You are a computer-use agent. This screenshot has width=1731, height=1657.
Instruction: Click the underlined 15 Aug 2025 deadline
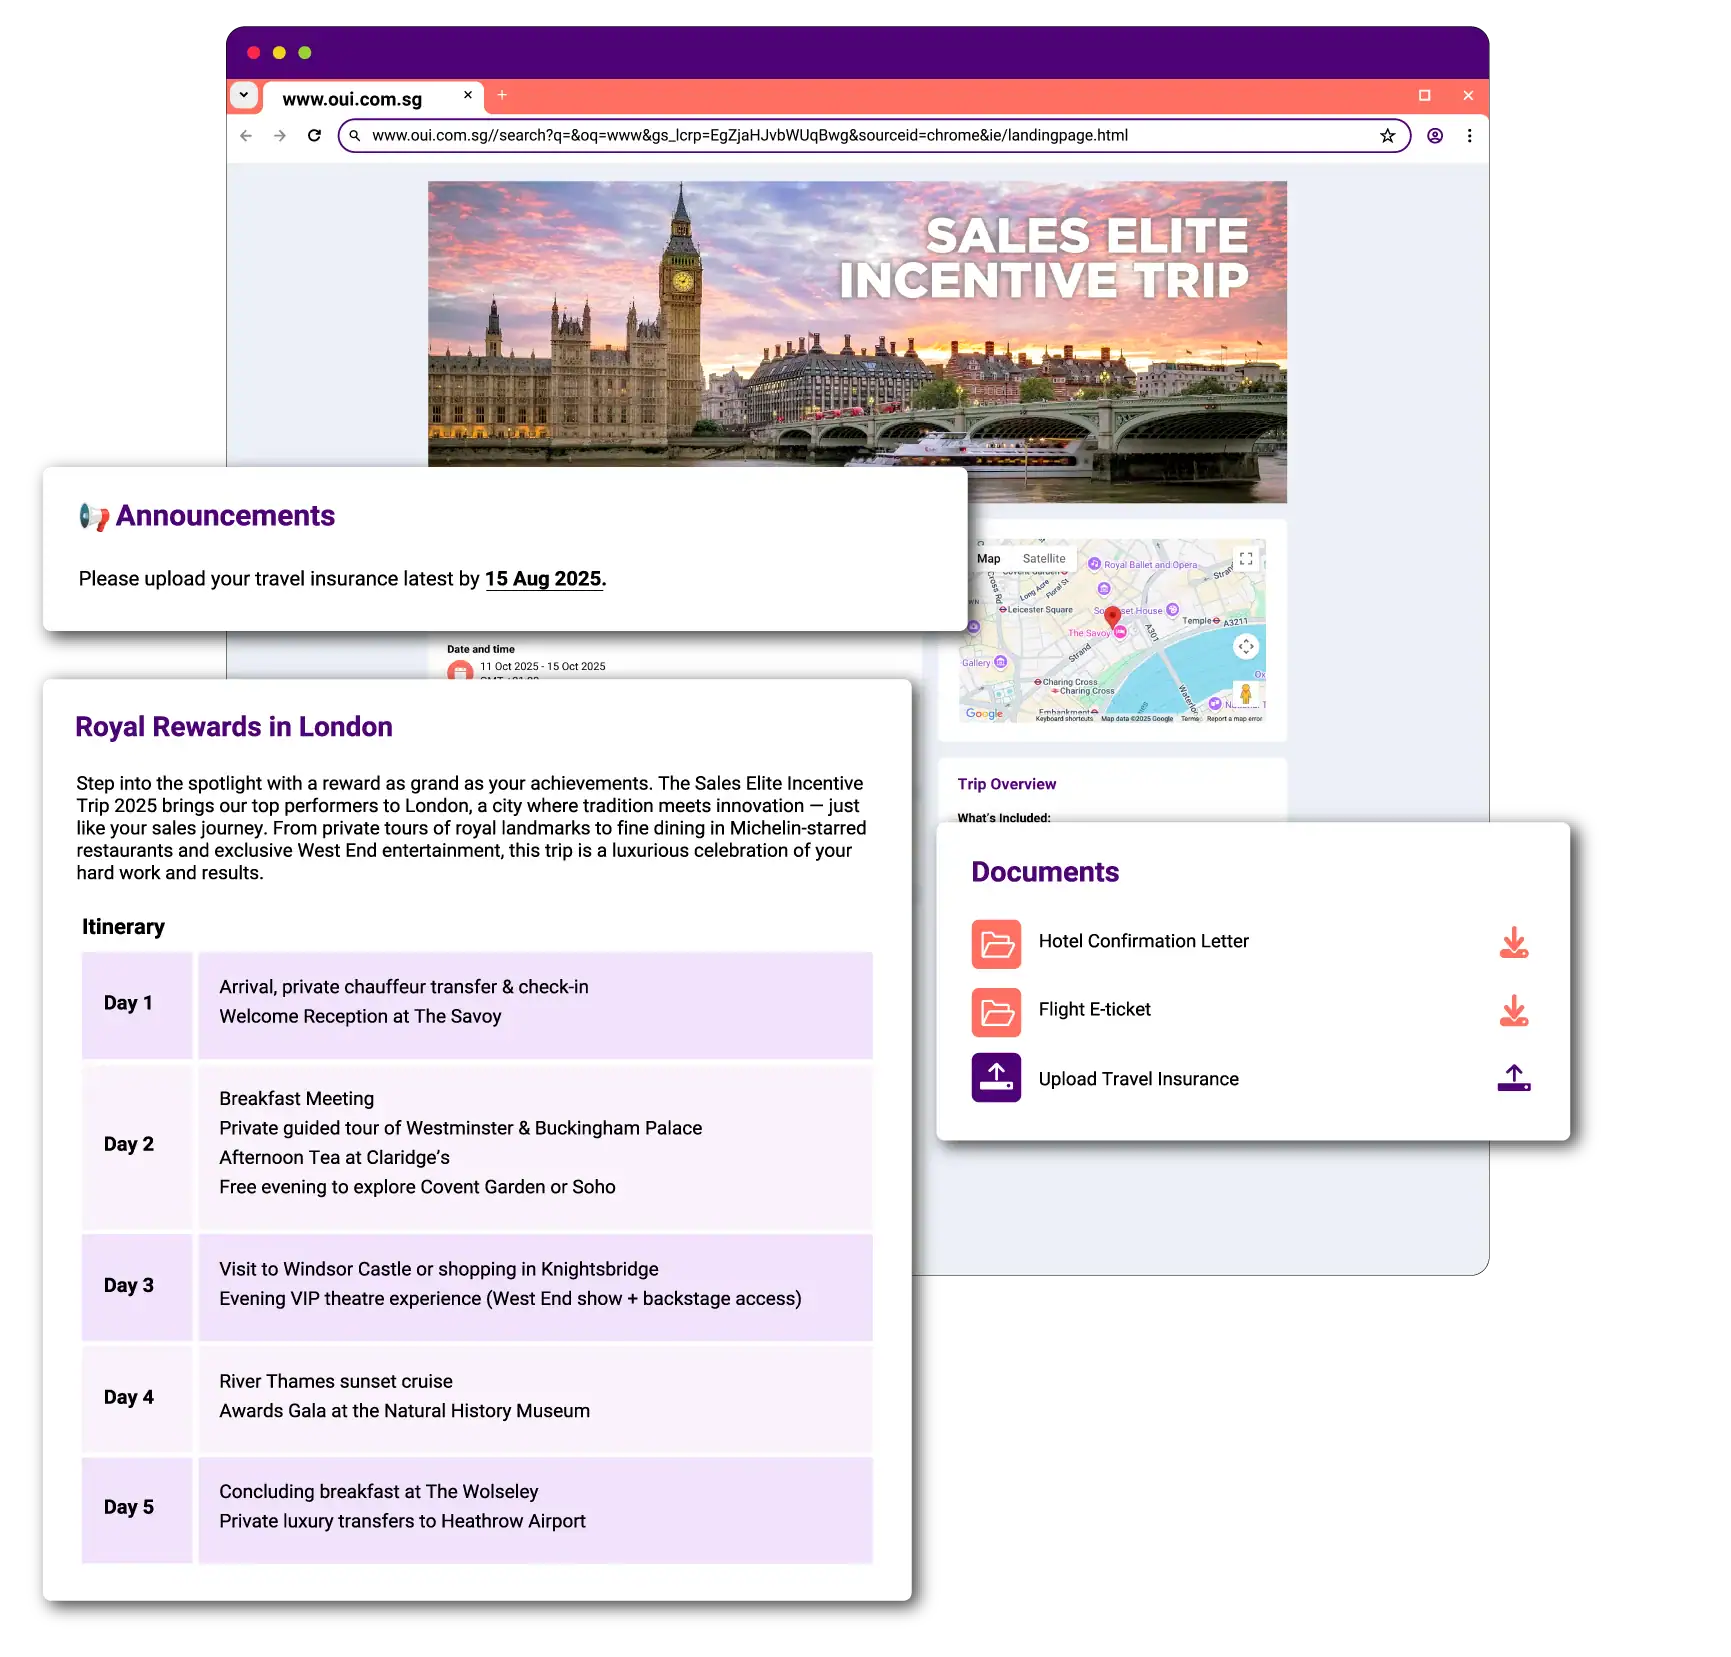coord(544,579)
